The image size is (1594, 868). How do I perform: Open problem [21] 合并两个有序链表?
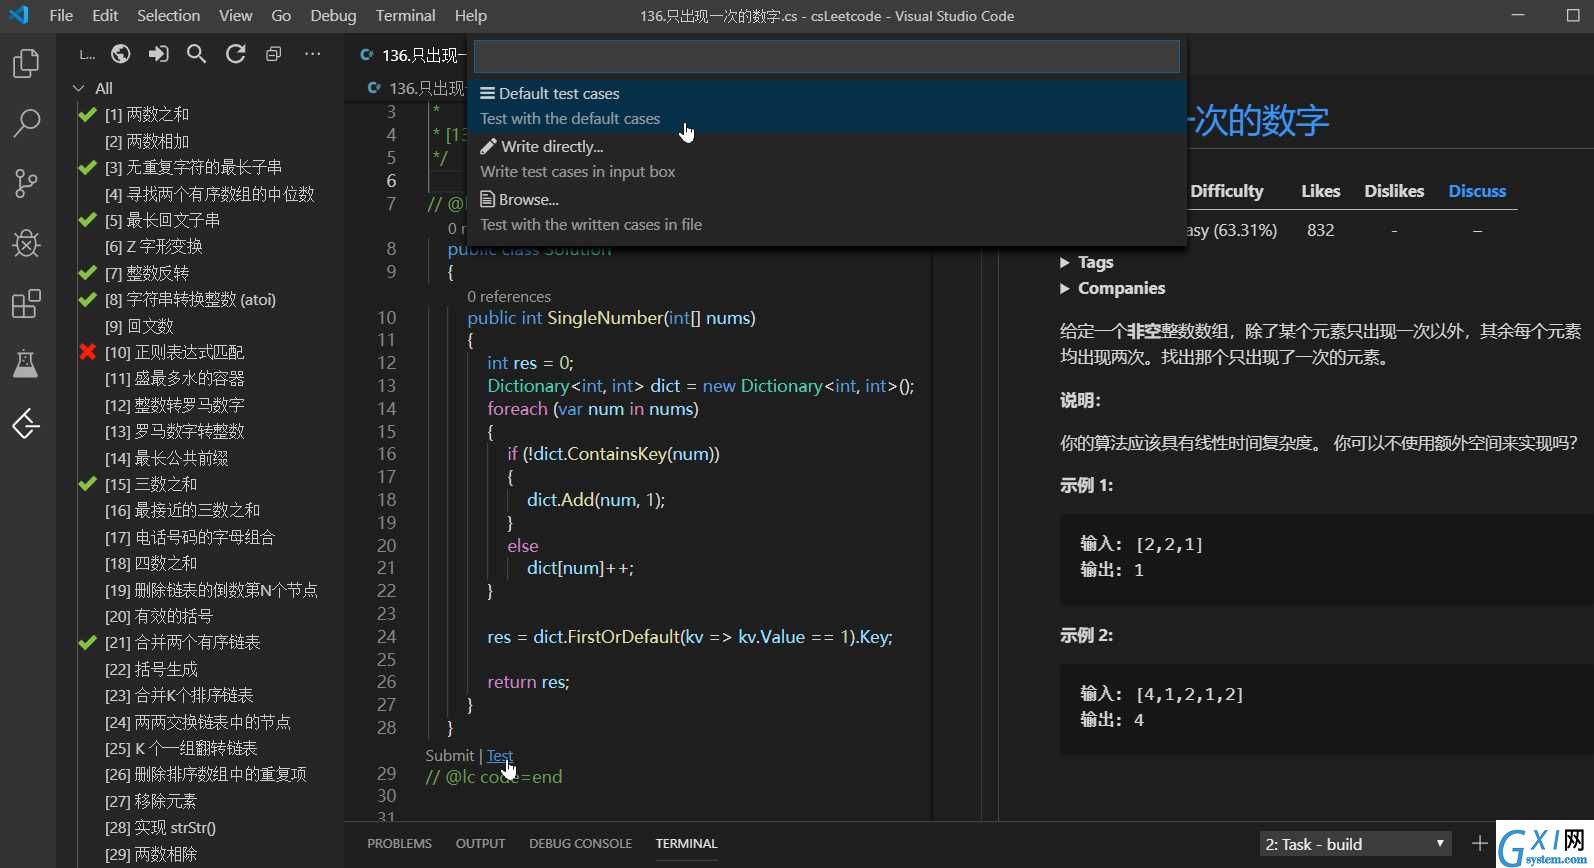182,642
